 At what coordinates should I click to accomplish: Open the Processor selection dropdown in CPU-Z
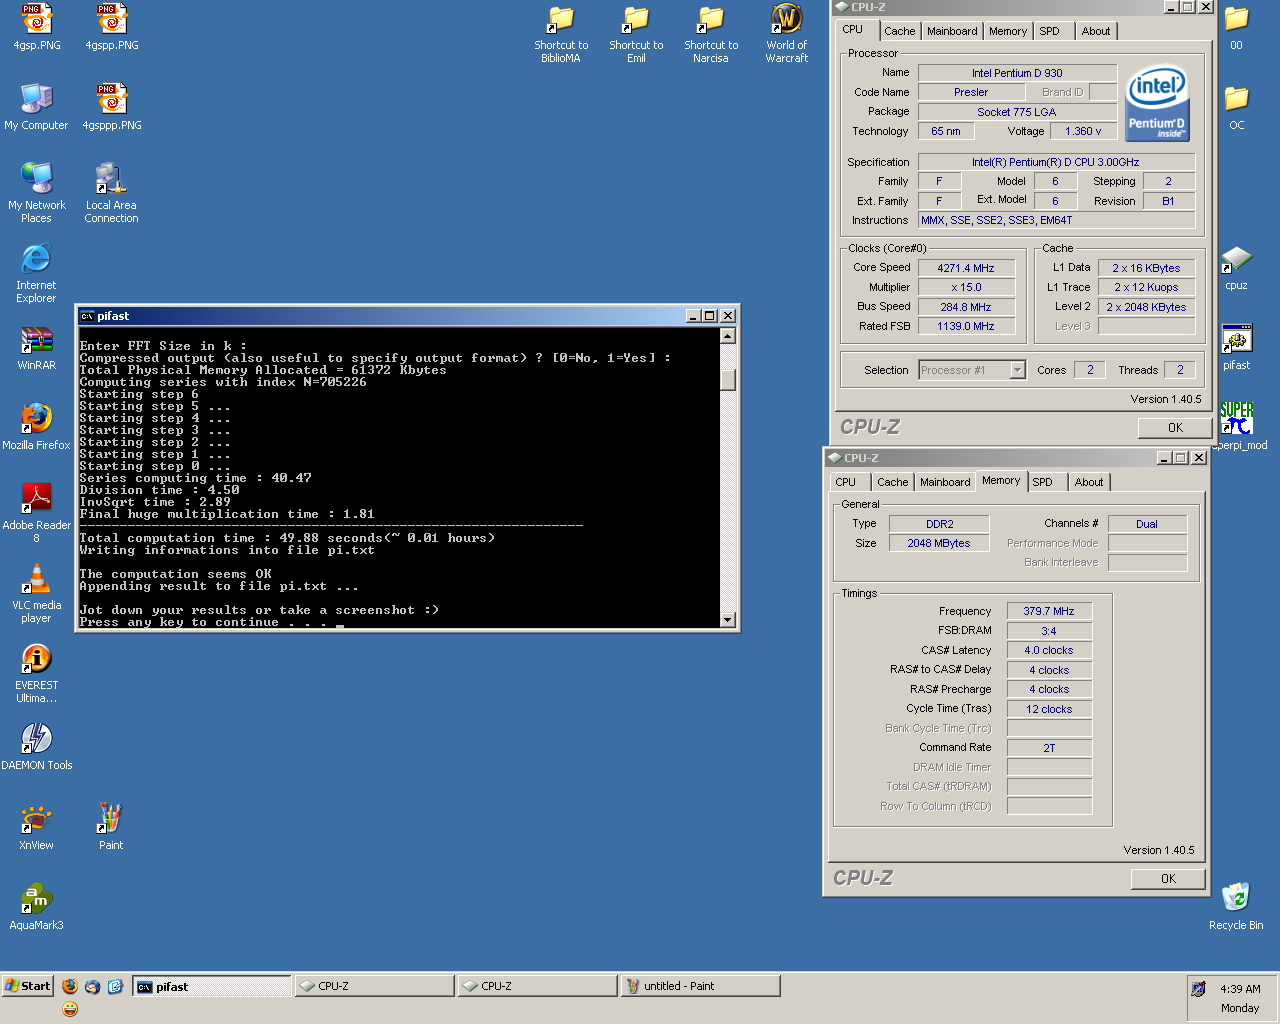[1018, 370]
